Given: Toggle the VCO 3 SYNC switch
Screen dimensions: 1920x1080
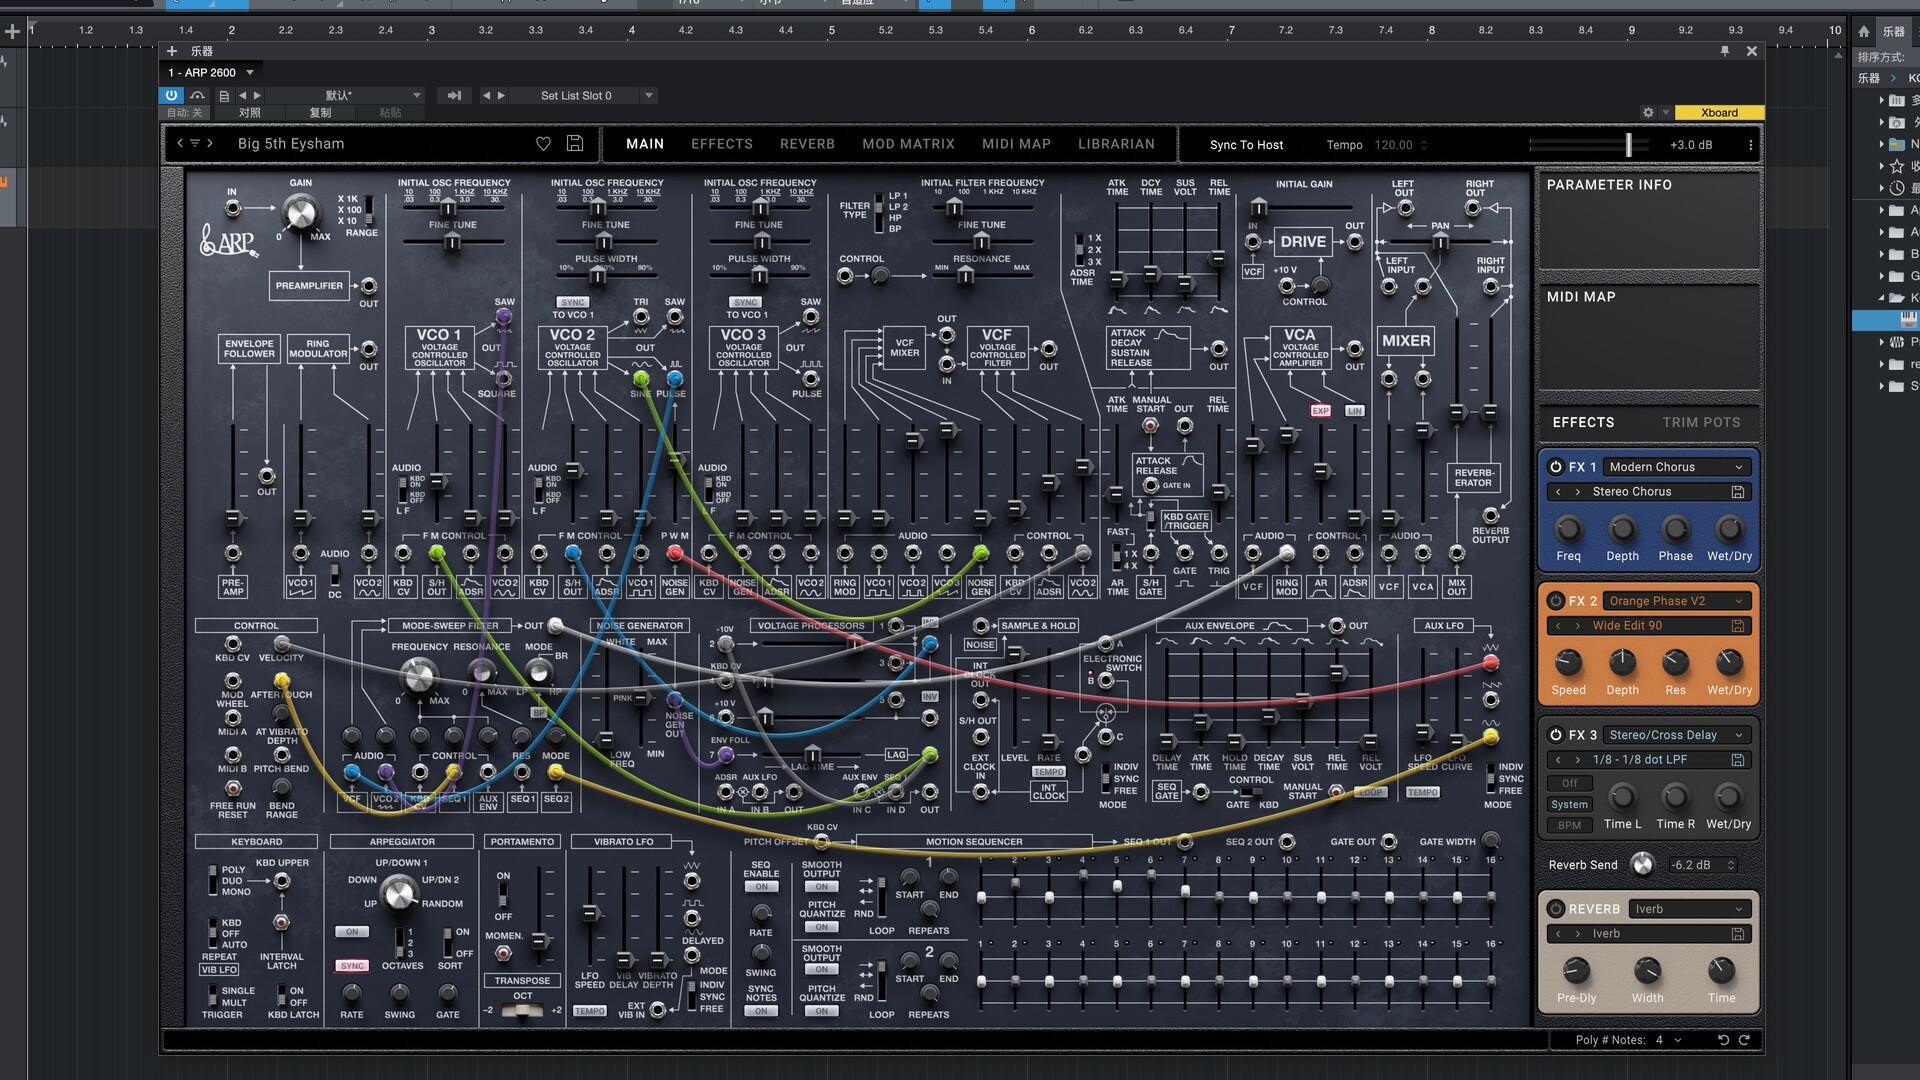Looking at the screenshot, I should point(745,302).
